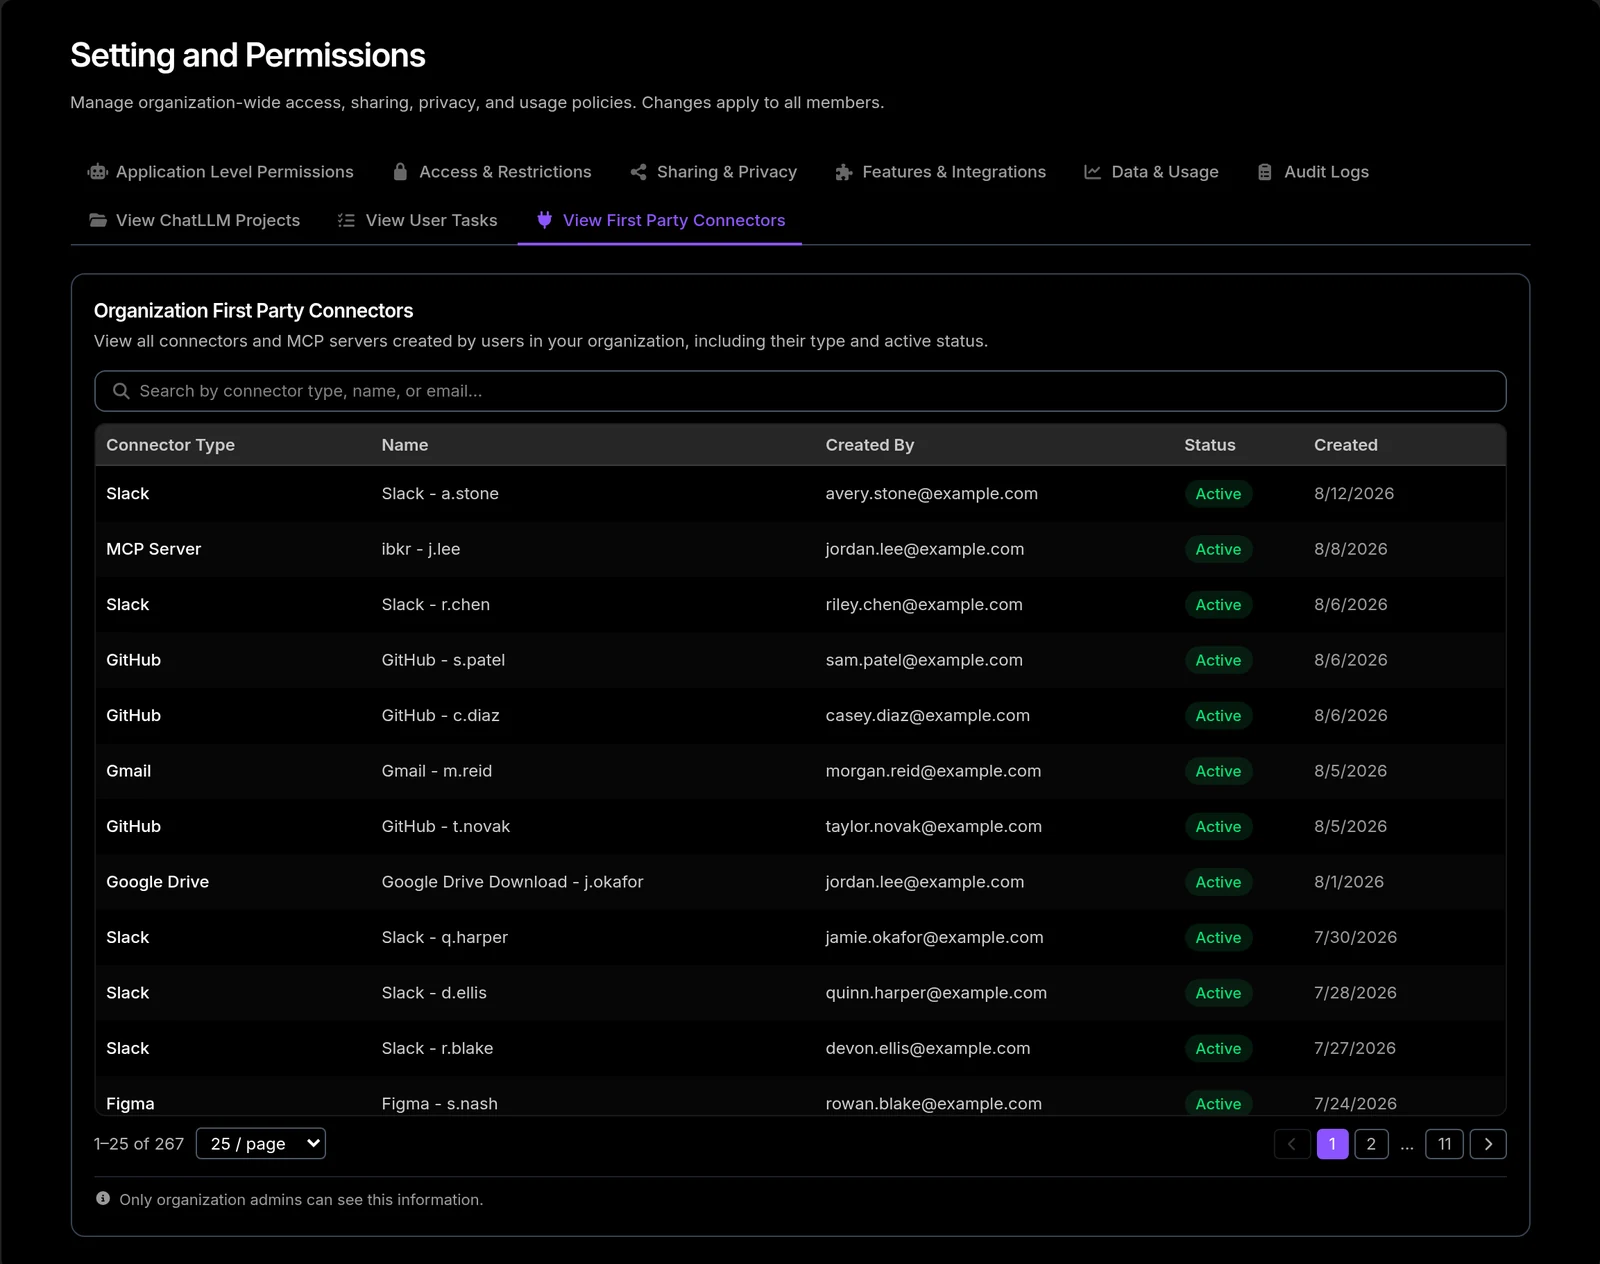Image resolution: width=1600 pixels, height=1264 pixels.
Task: Click the "1–25 of 267" results count
Action: pyautogui.click(x=139, y=1144)
